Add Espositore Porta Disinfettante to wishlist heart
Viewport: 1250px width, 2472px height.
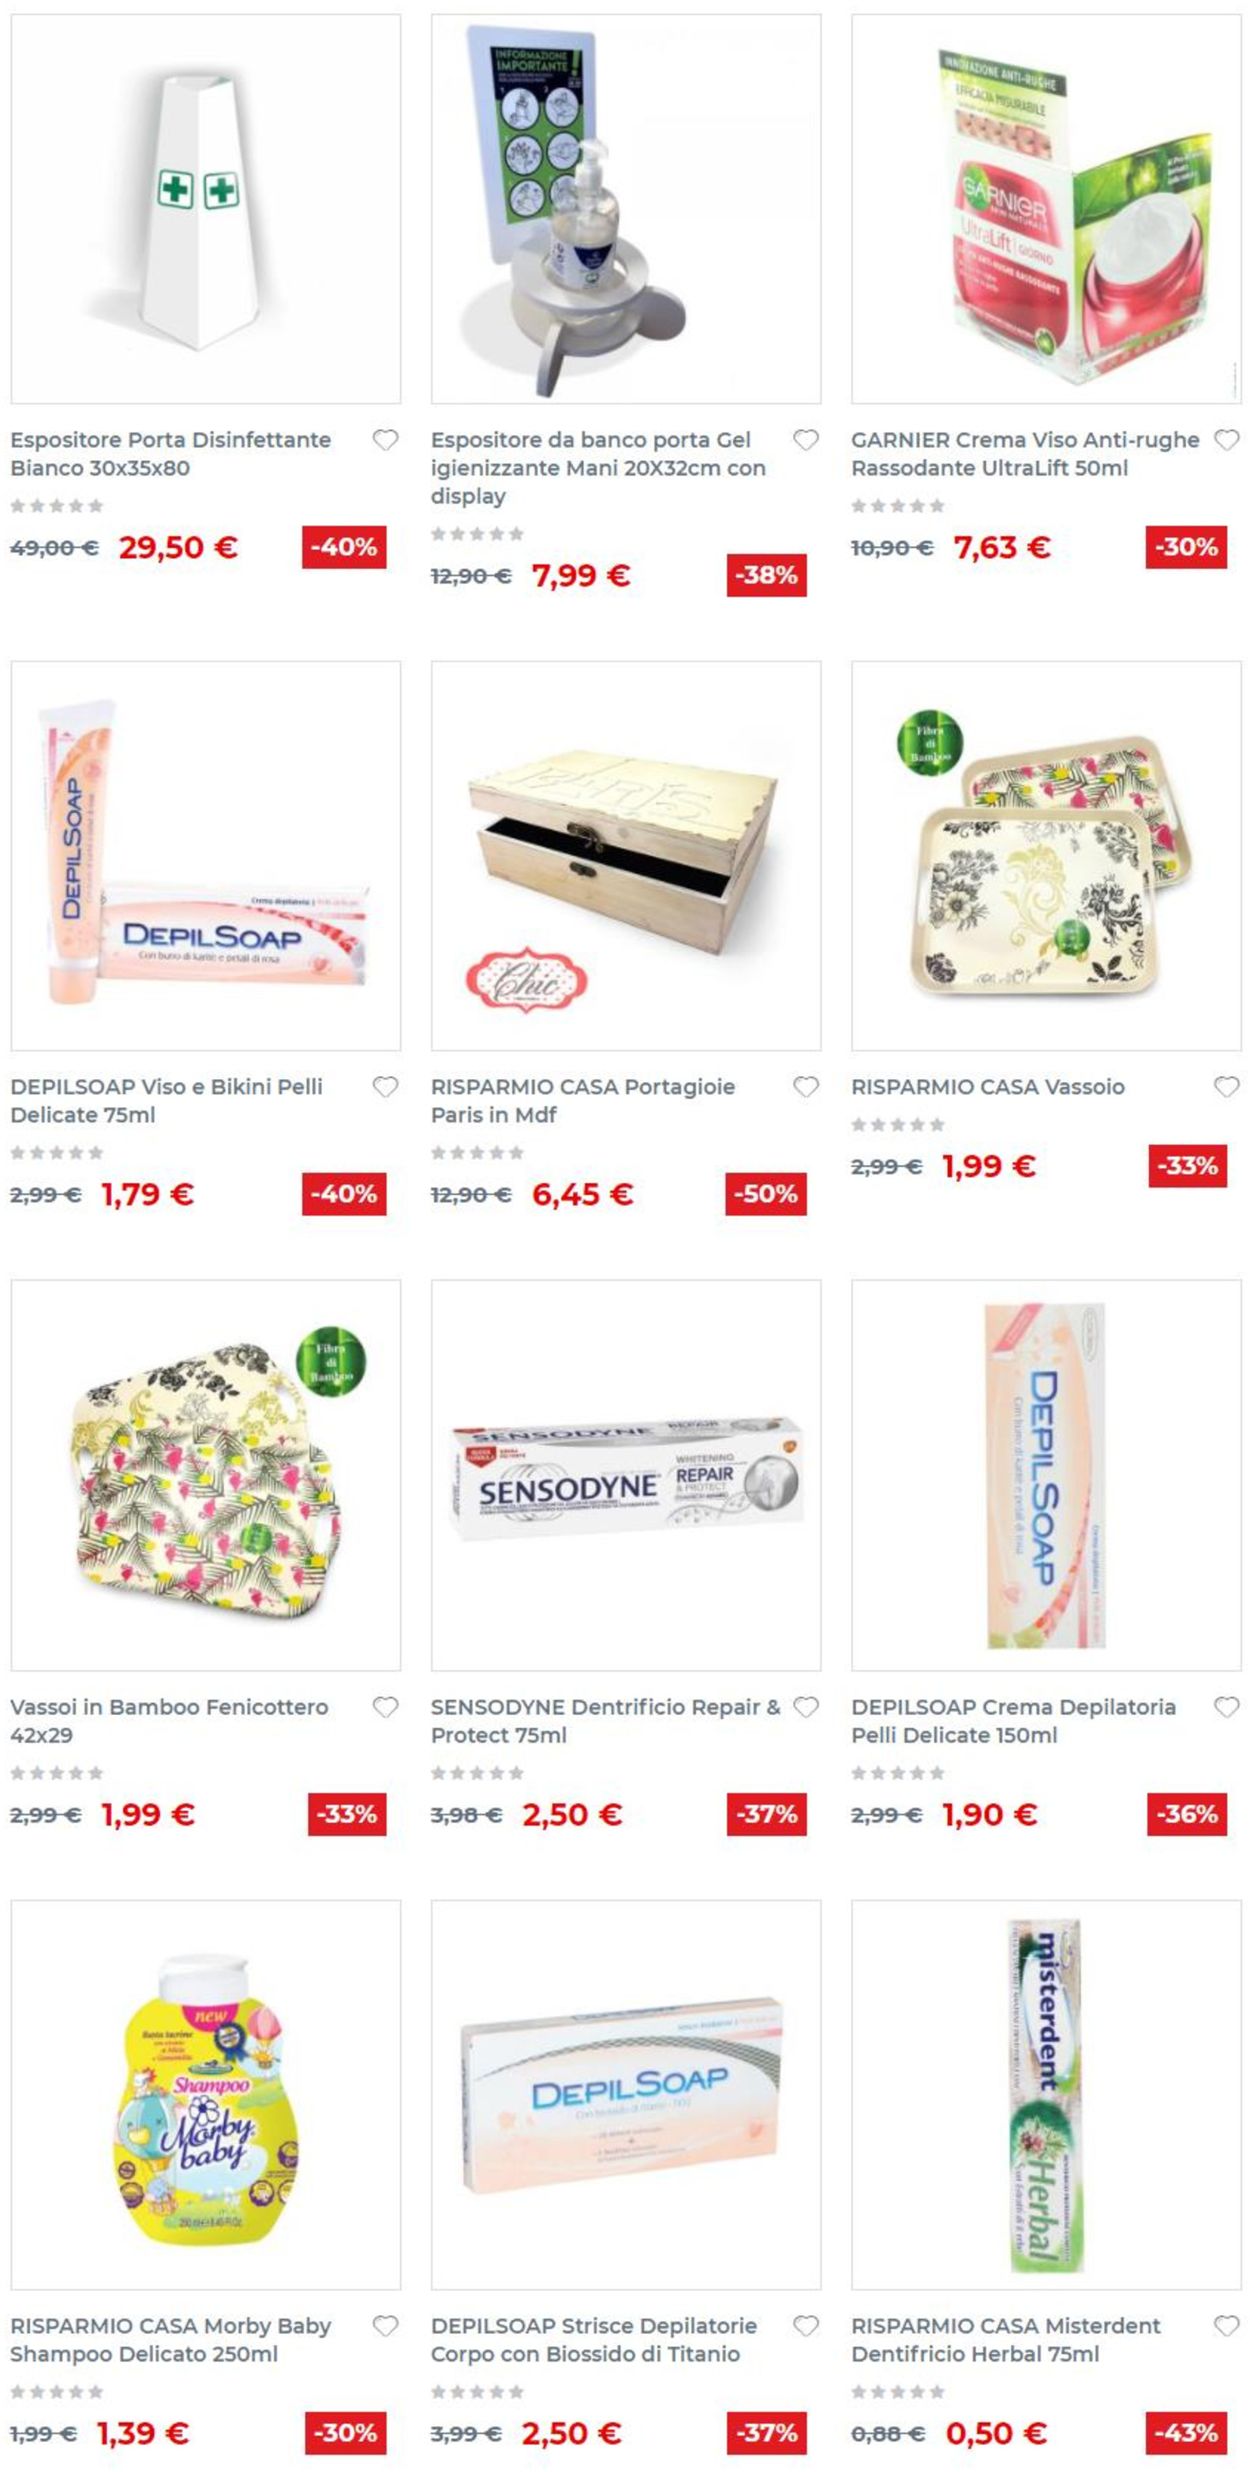[x=385, y=439]
